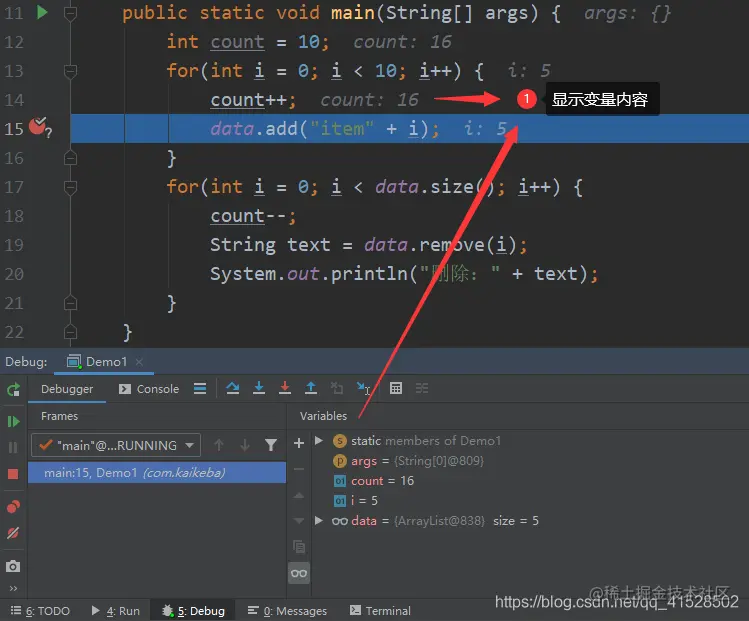The height and width of the screenshot is (621, 749).
Task: Expand static members of Demo1 node
Action: tap(319, 440)
